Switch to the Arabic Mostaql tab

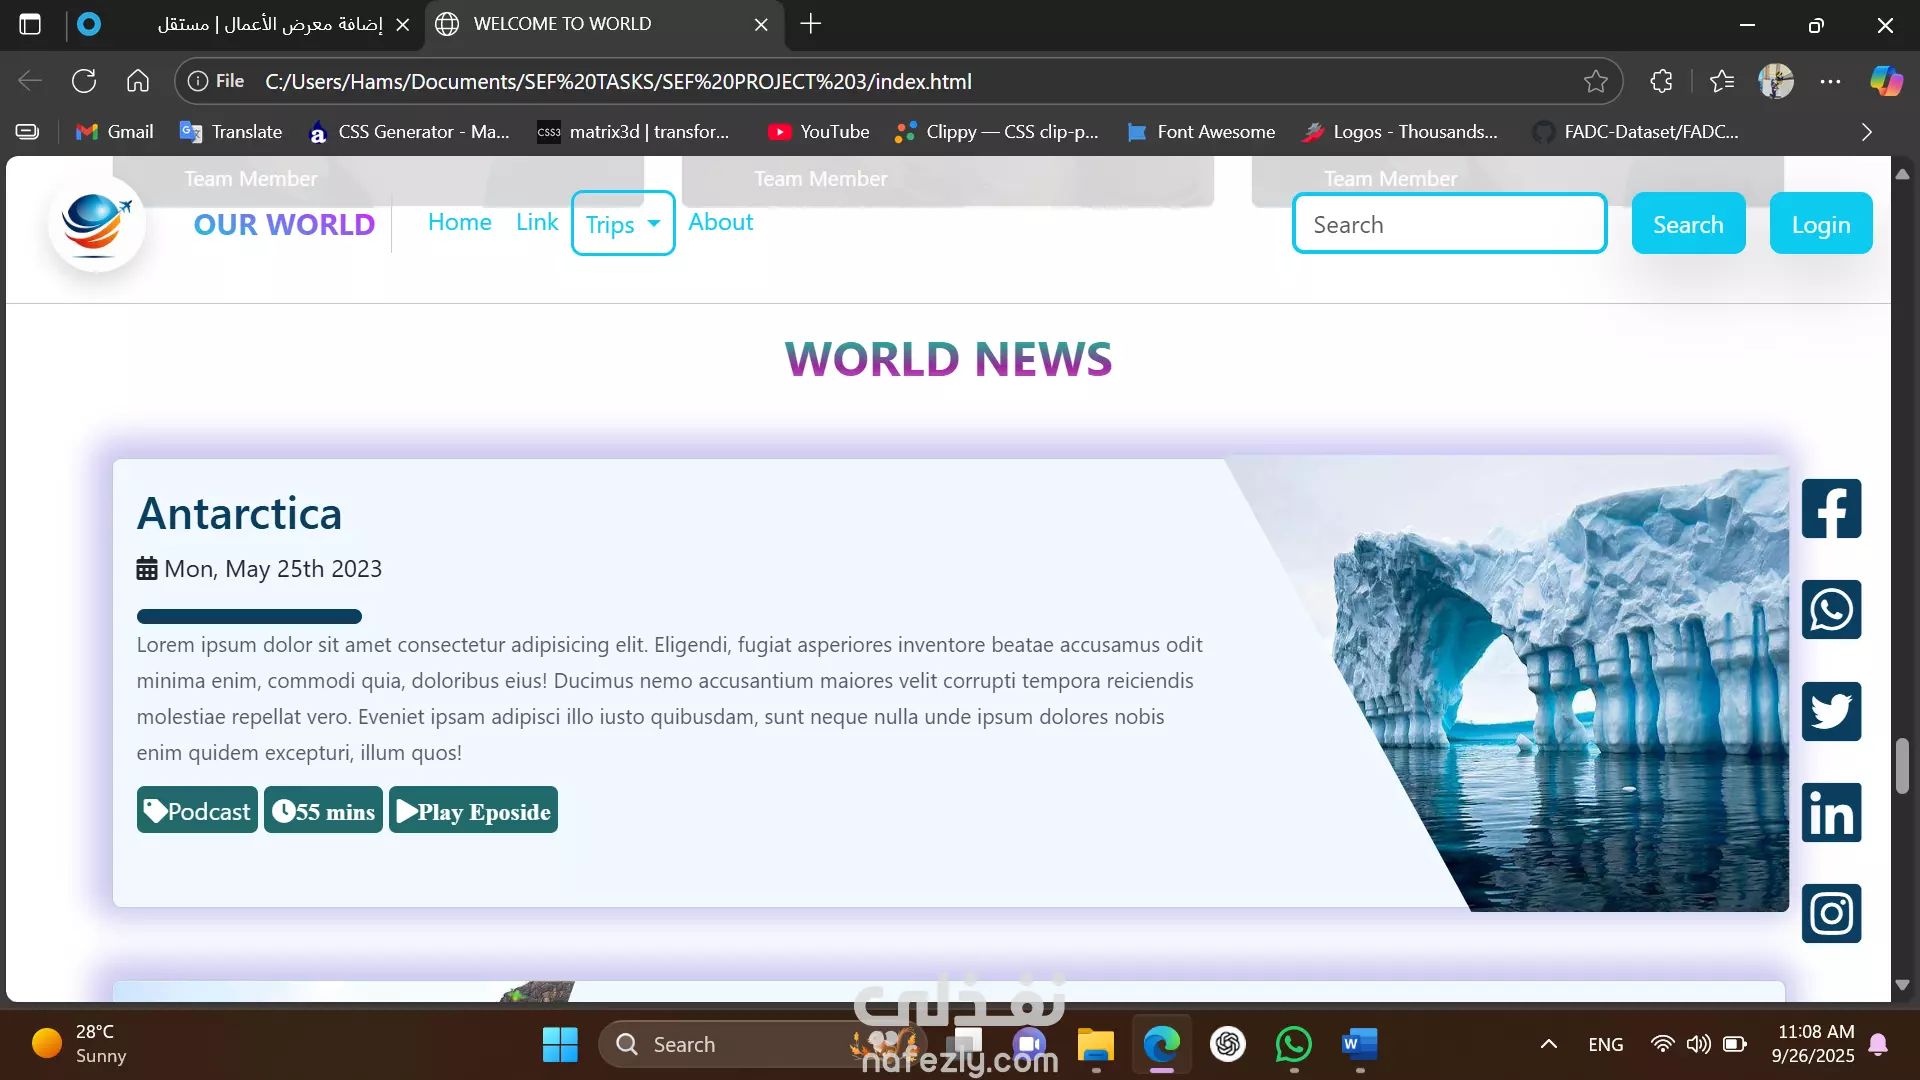pyautogui.click(x=270, y=24)
